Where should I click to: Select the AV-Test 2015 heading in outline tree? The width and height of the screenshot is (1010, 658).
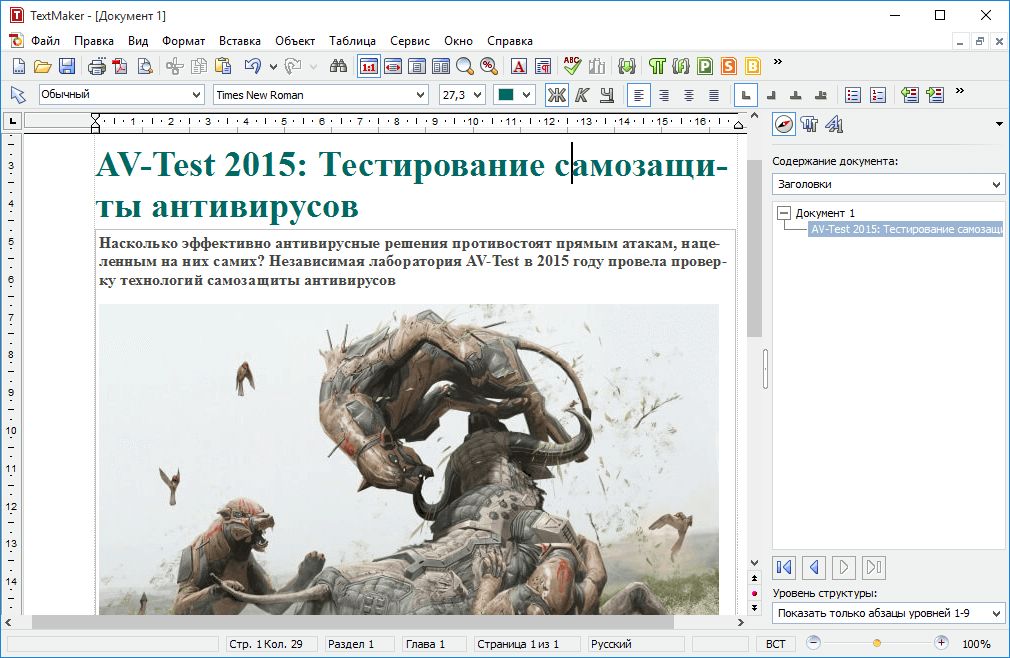tap(905, 229)
